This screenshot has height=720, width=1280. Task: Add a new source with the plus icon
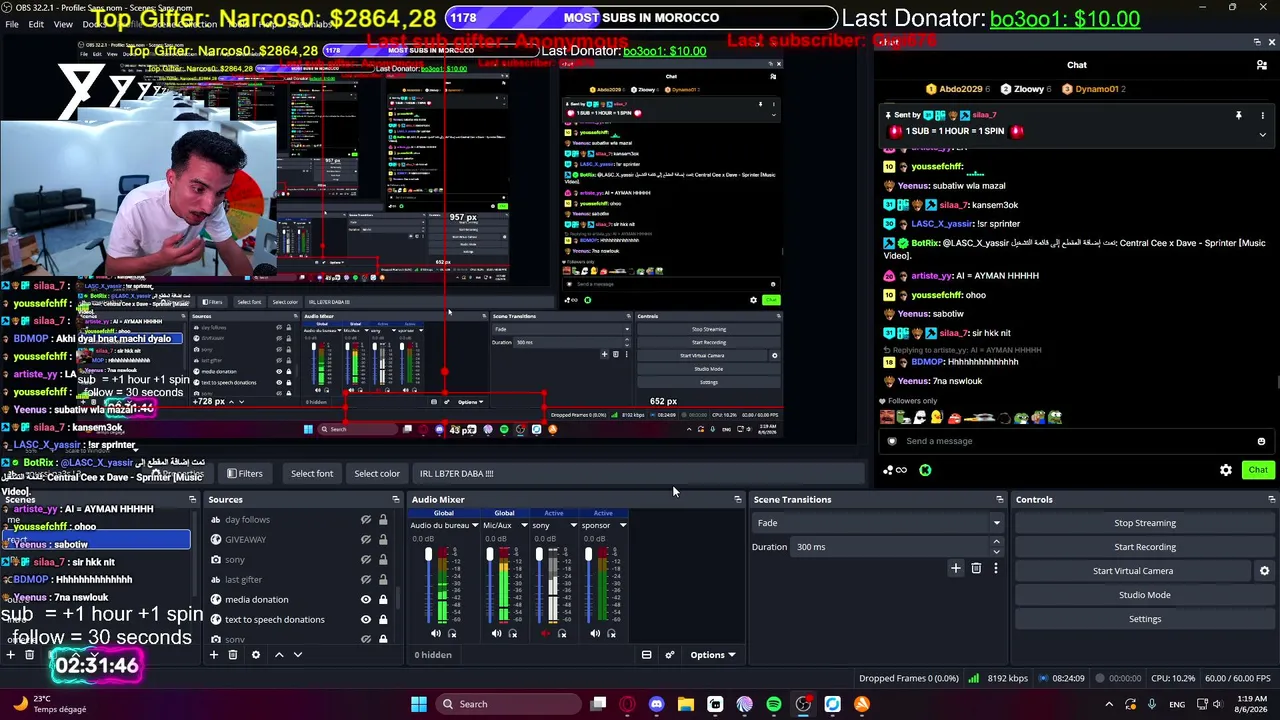point(213,655)
